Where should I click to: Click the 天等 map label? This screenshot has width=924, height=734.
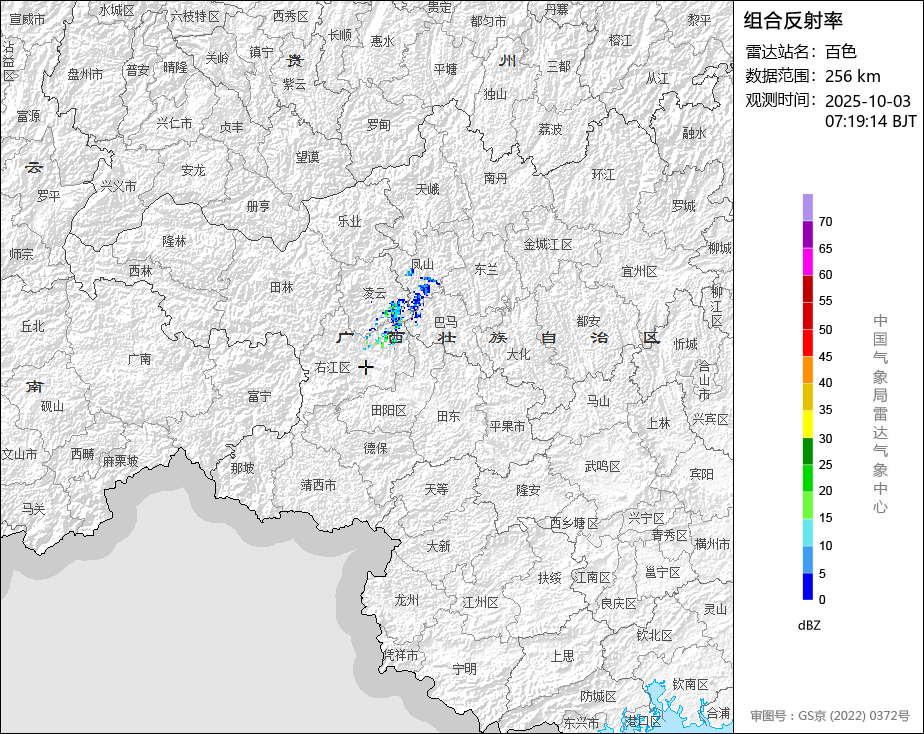point(437,489)
